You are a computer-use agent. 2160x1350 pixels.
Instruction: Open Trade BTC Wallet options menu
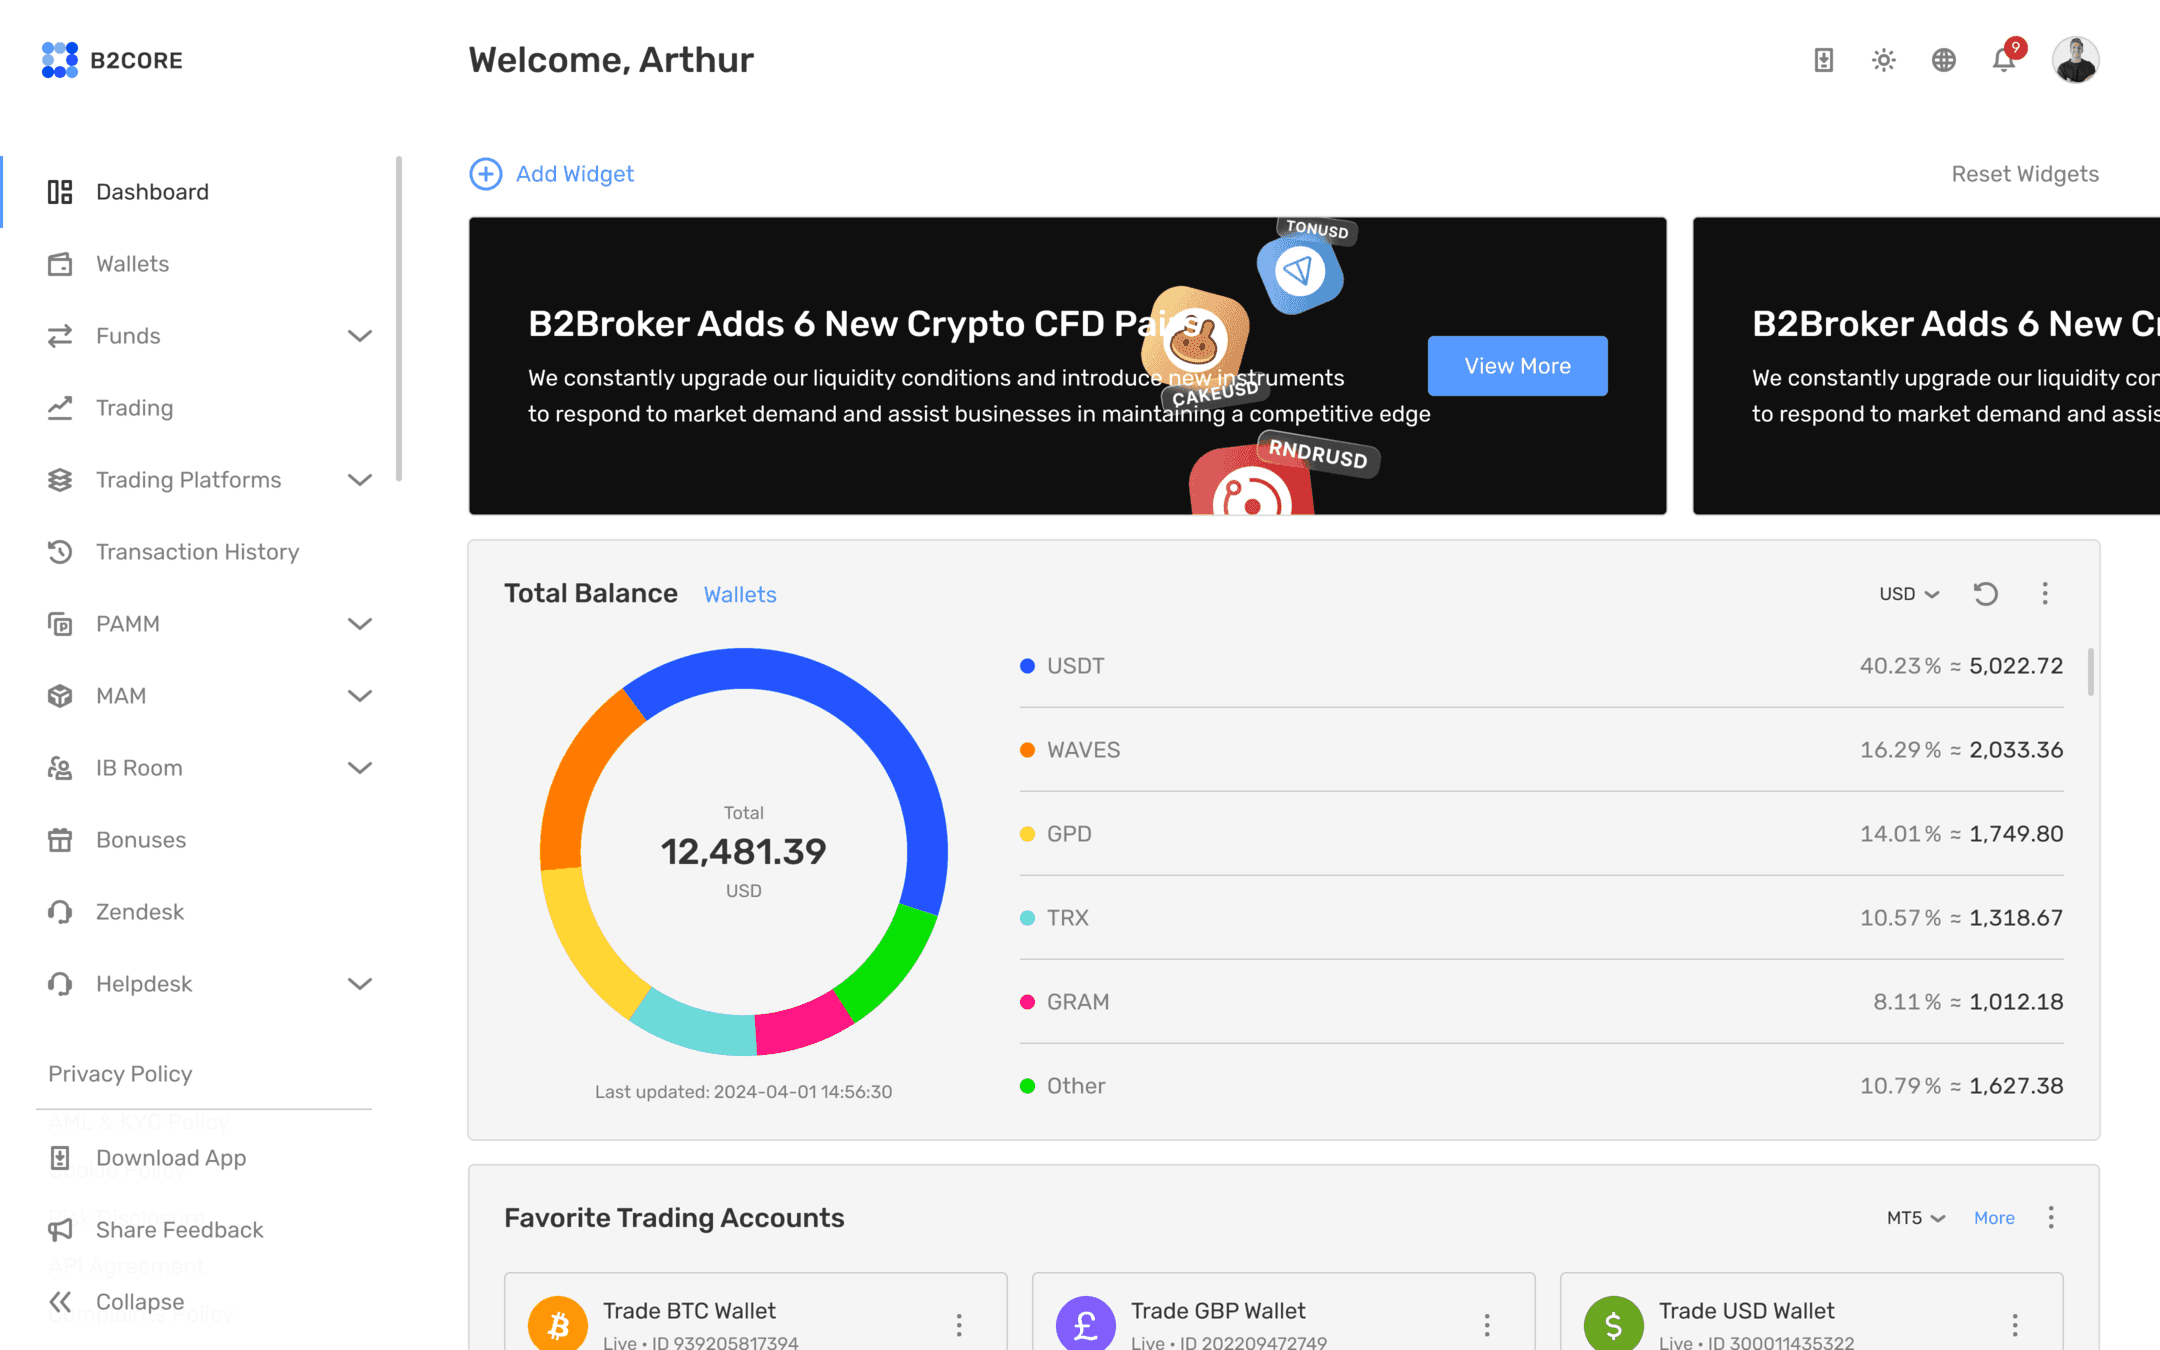click(959, 1325)
